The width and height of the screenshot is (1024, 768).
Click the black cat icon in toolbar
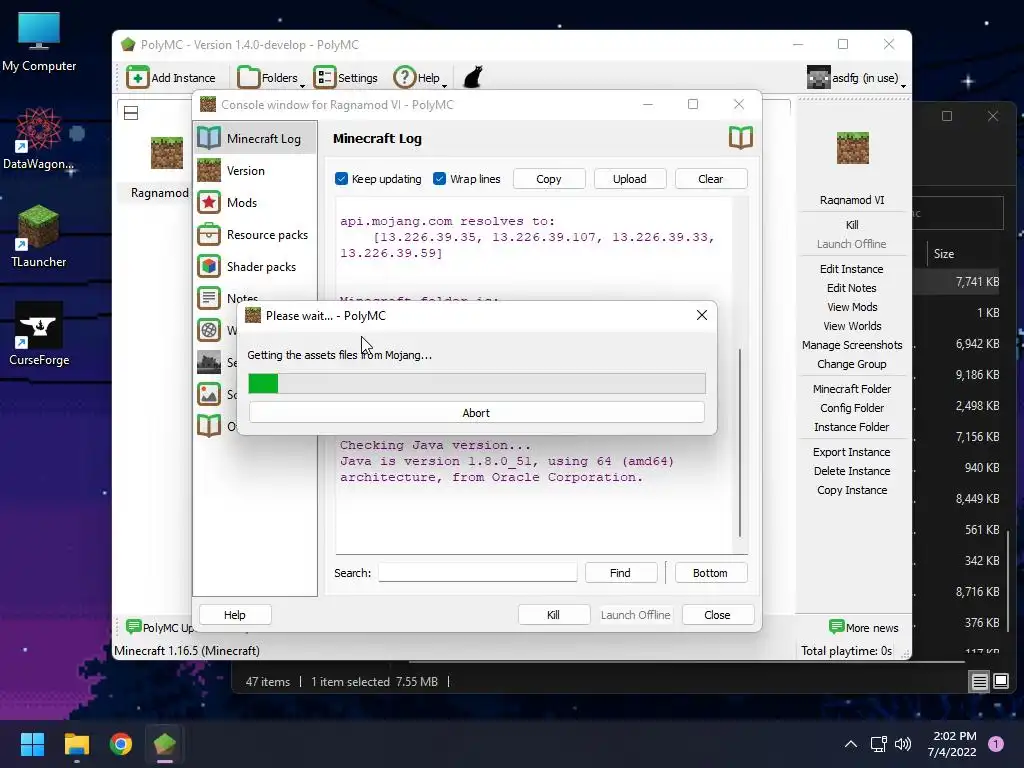coord(473,77)
